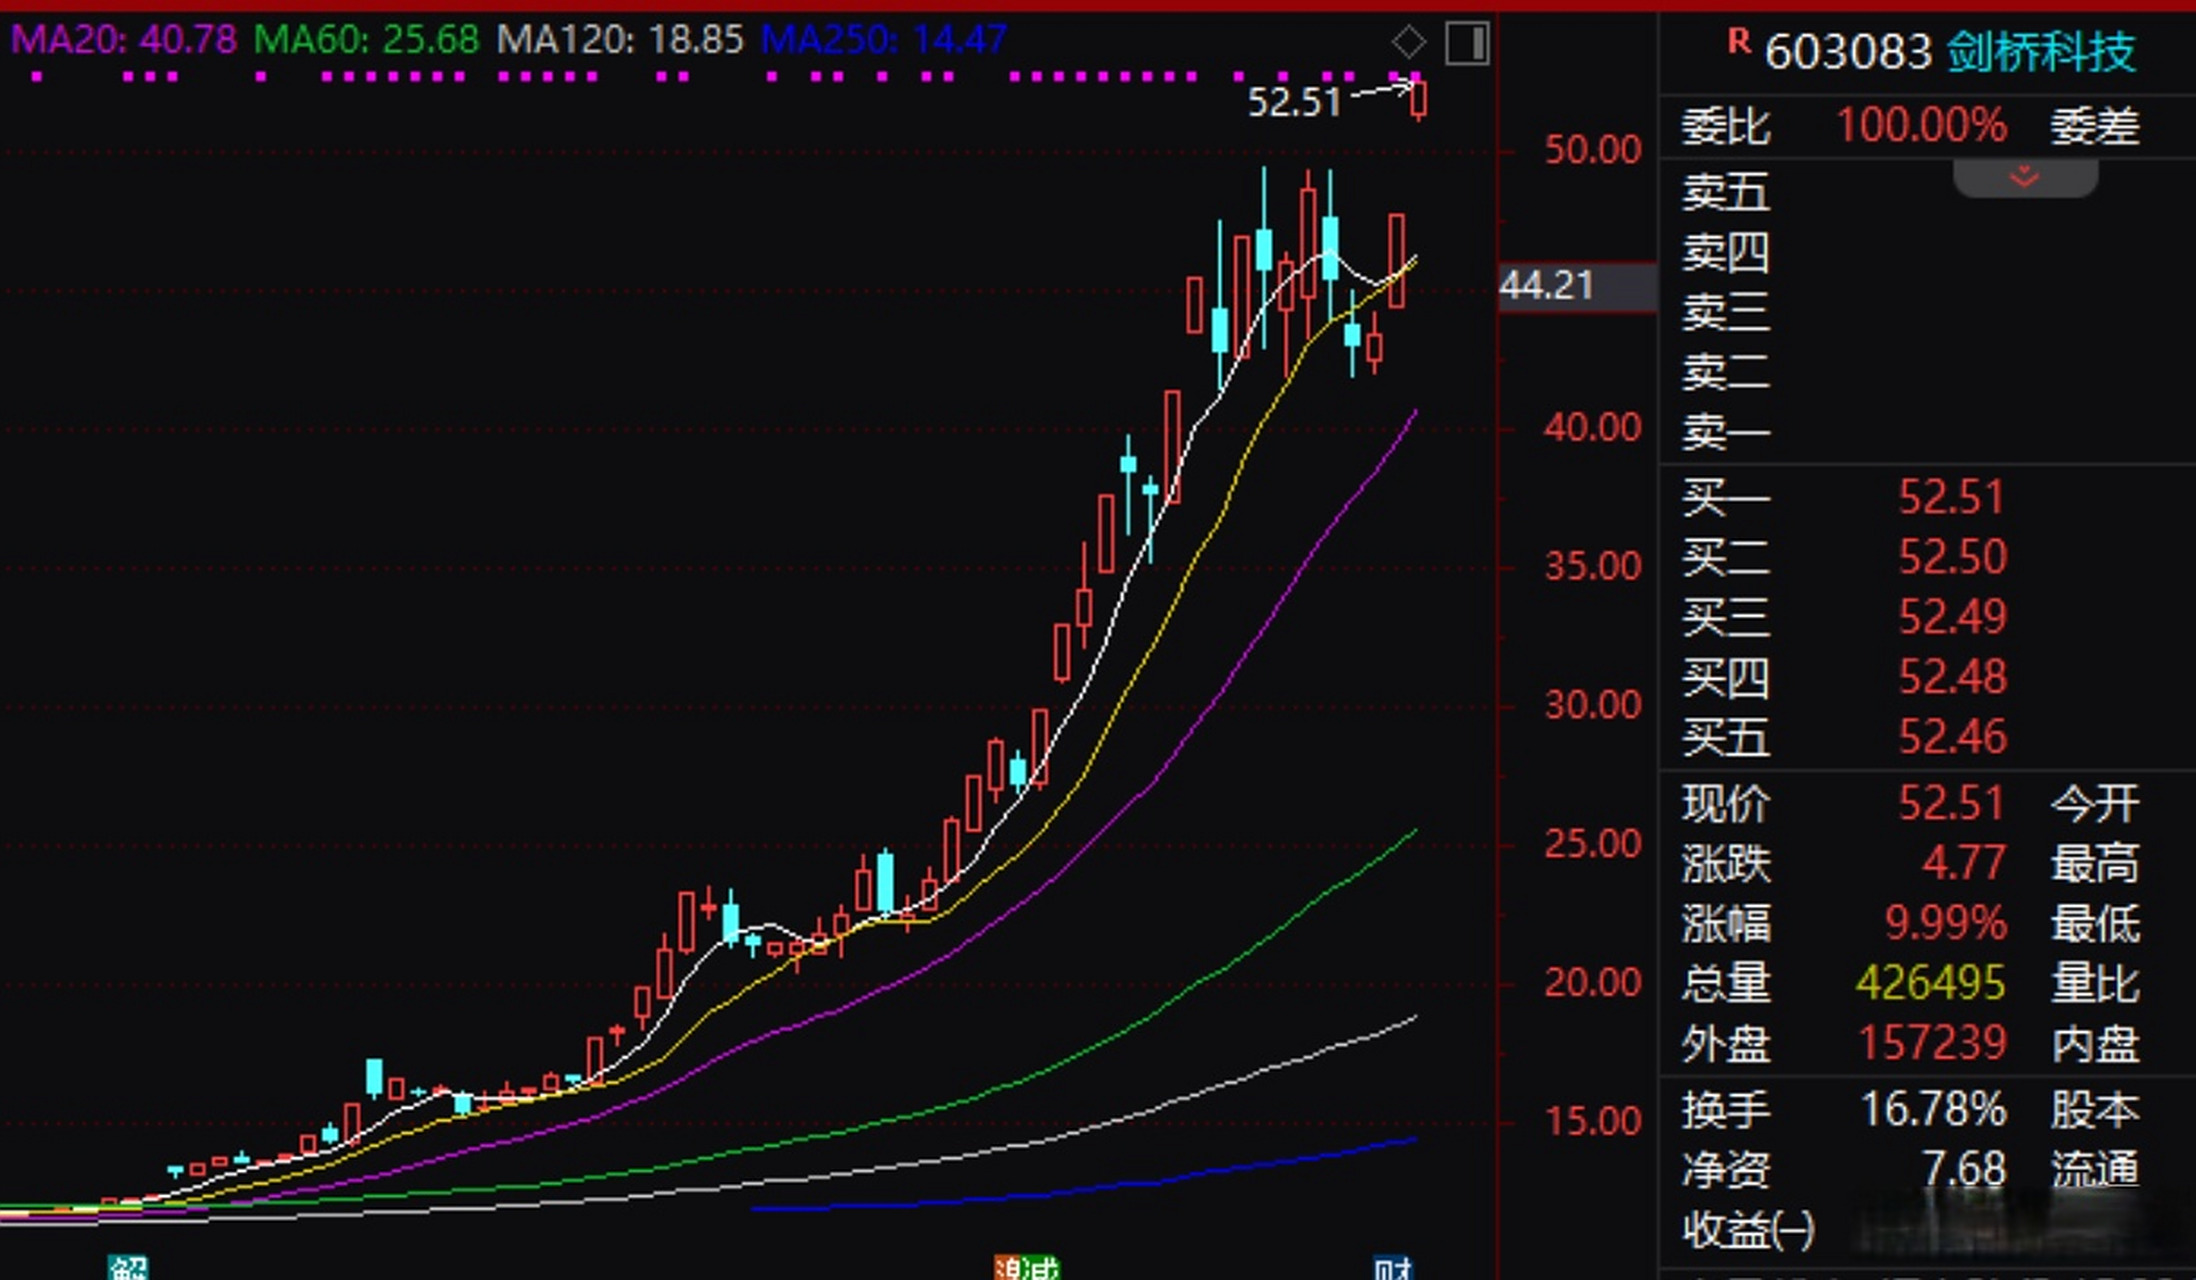Click the diamond icon above the chart

point(1408,42)
